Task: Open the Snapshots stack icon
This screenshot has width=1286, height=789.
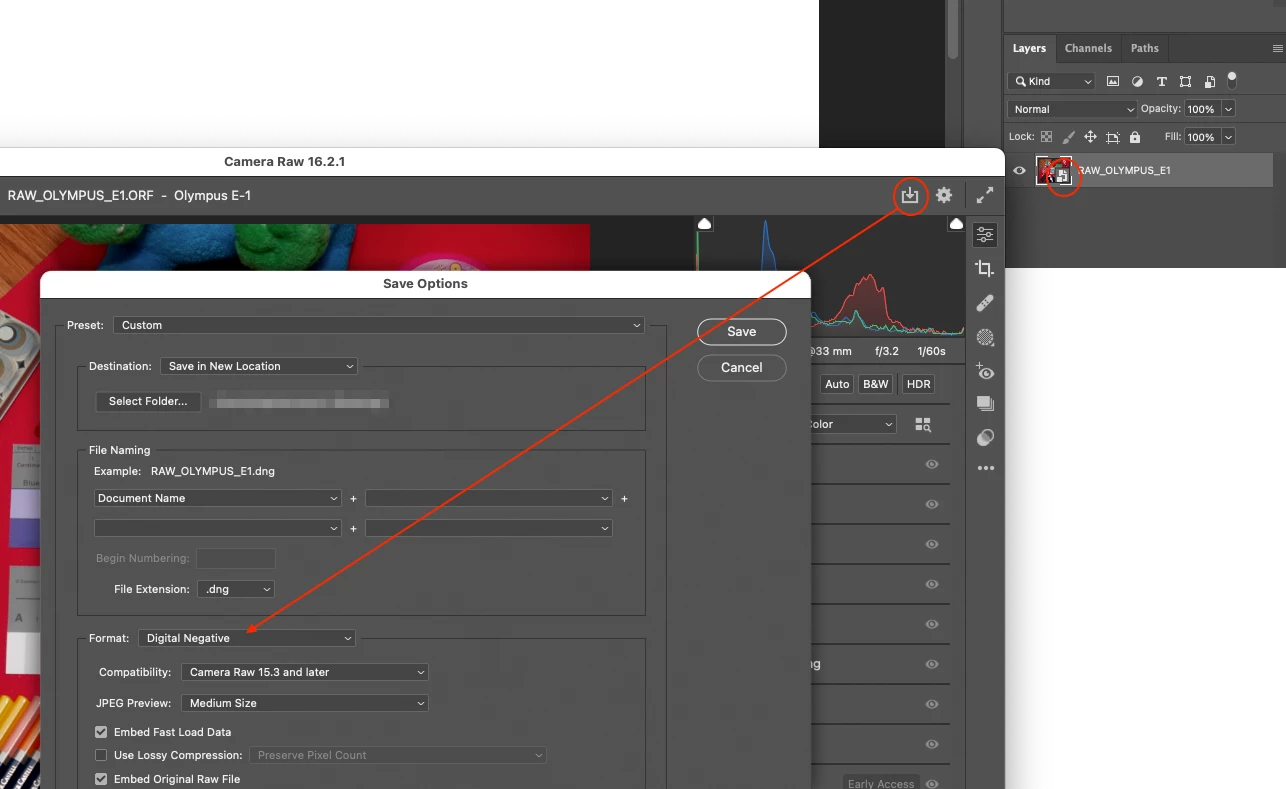Action: (x=985, y=404)
